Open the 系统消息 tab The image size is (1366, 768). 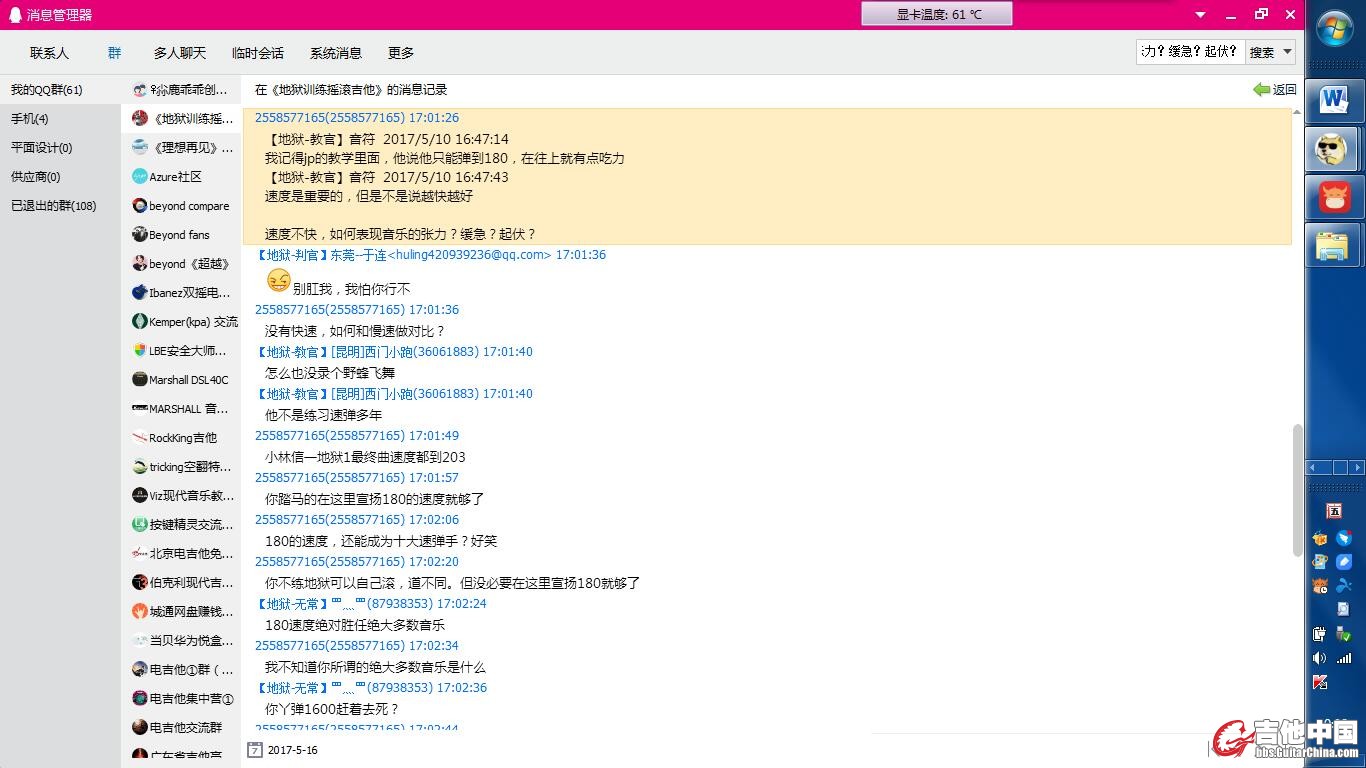point(336,53)
